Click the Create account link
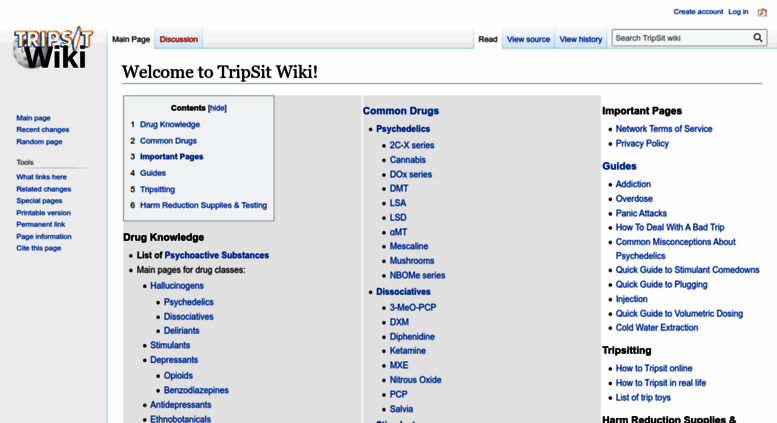The image size is (777, 423). coord(698,12)
